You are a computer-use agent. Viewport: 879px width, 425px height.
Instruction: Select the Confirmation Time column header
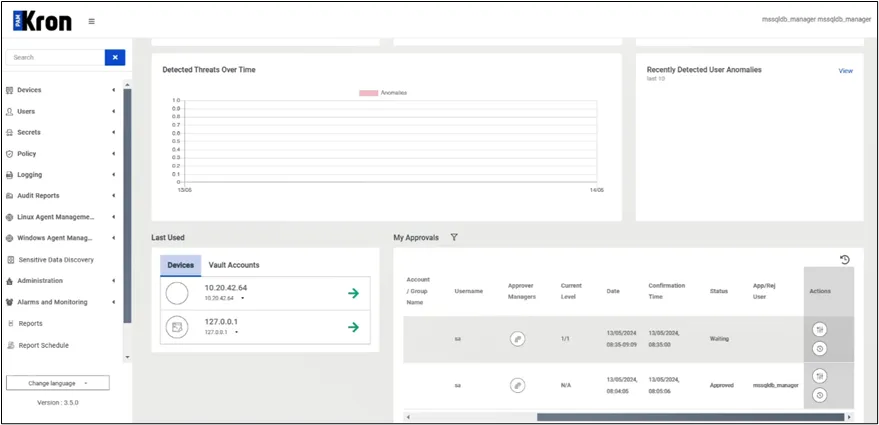point(667,291)
